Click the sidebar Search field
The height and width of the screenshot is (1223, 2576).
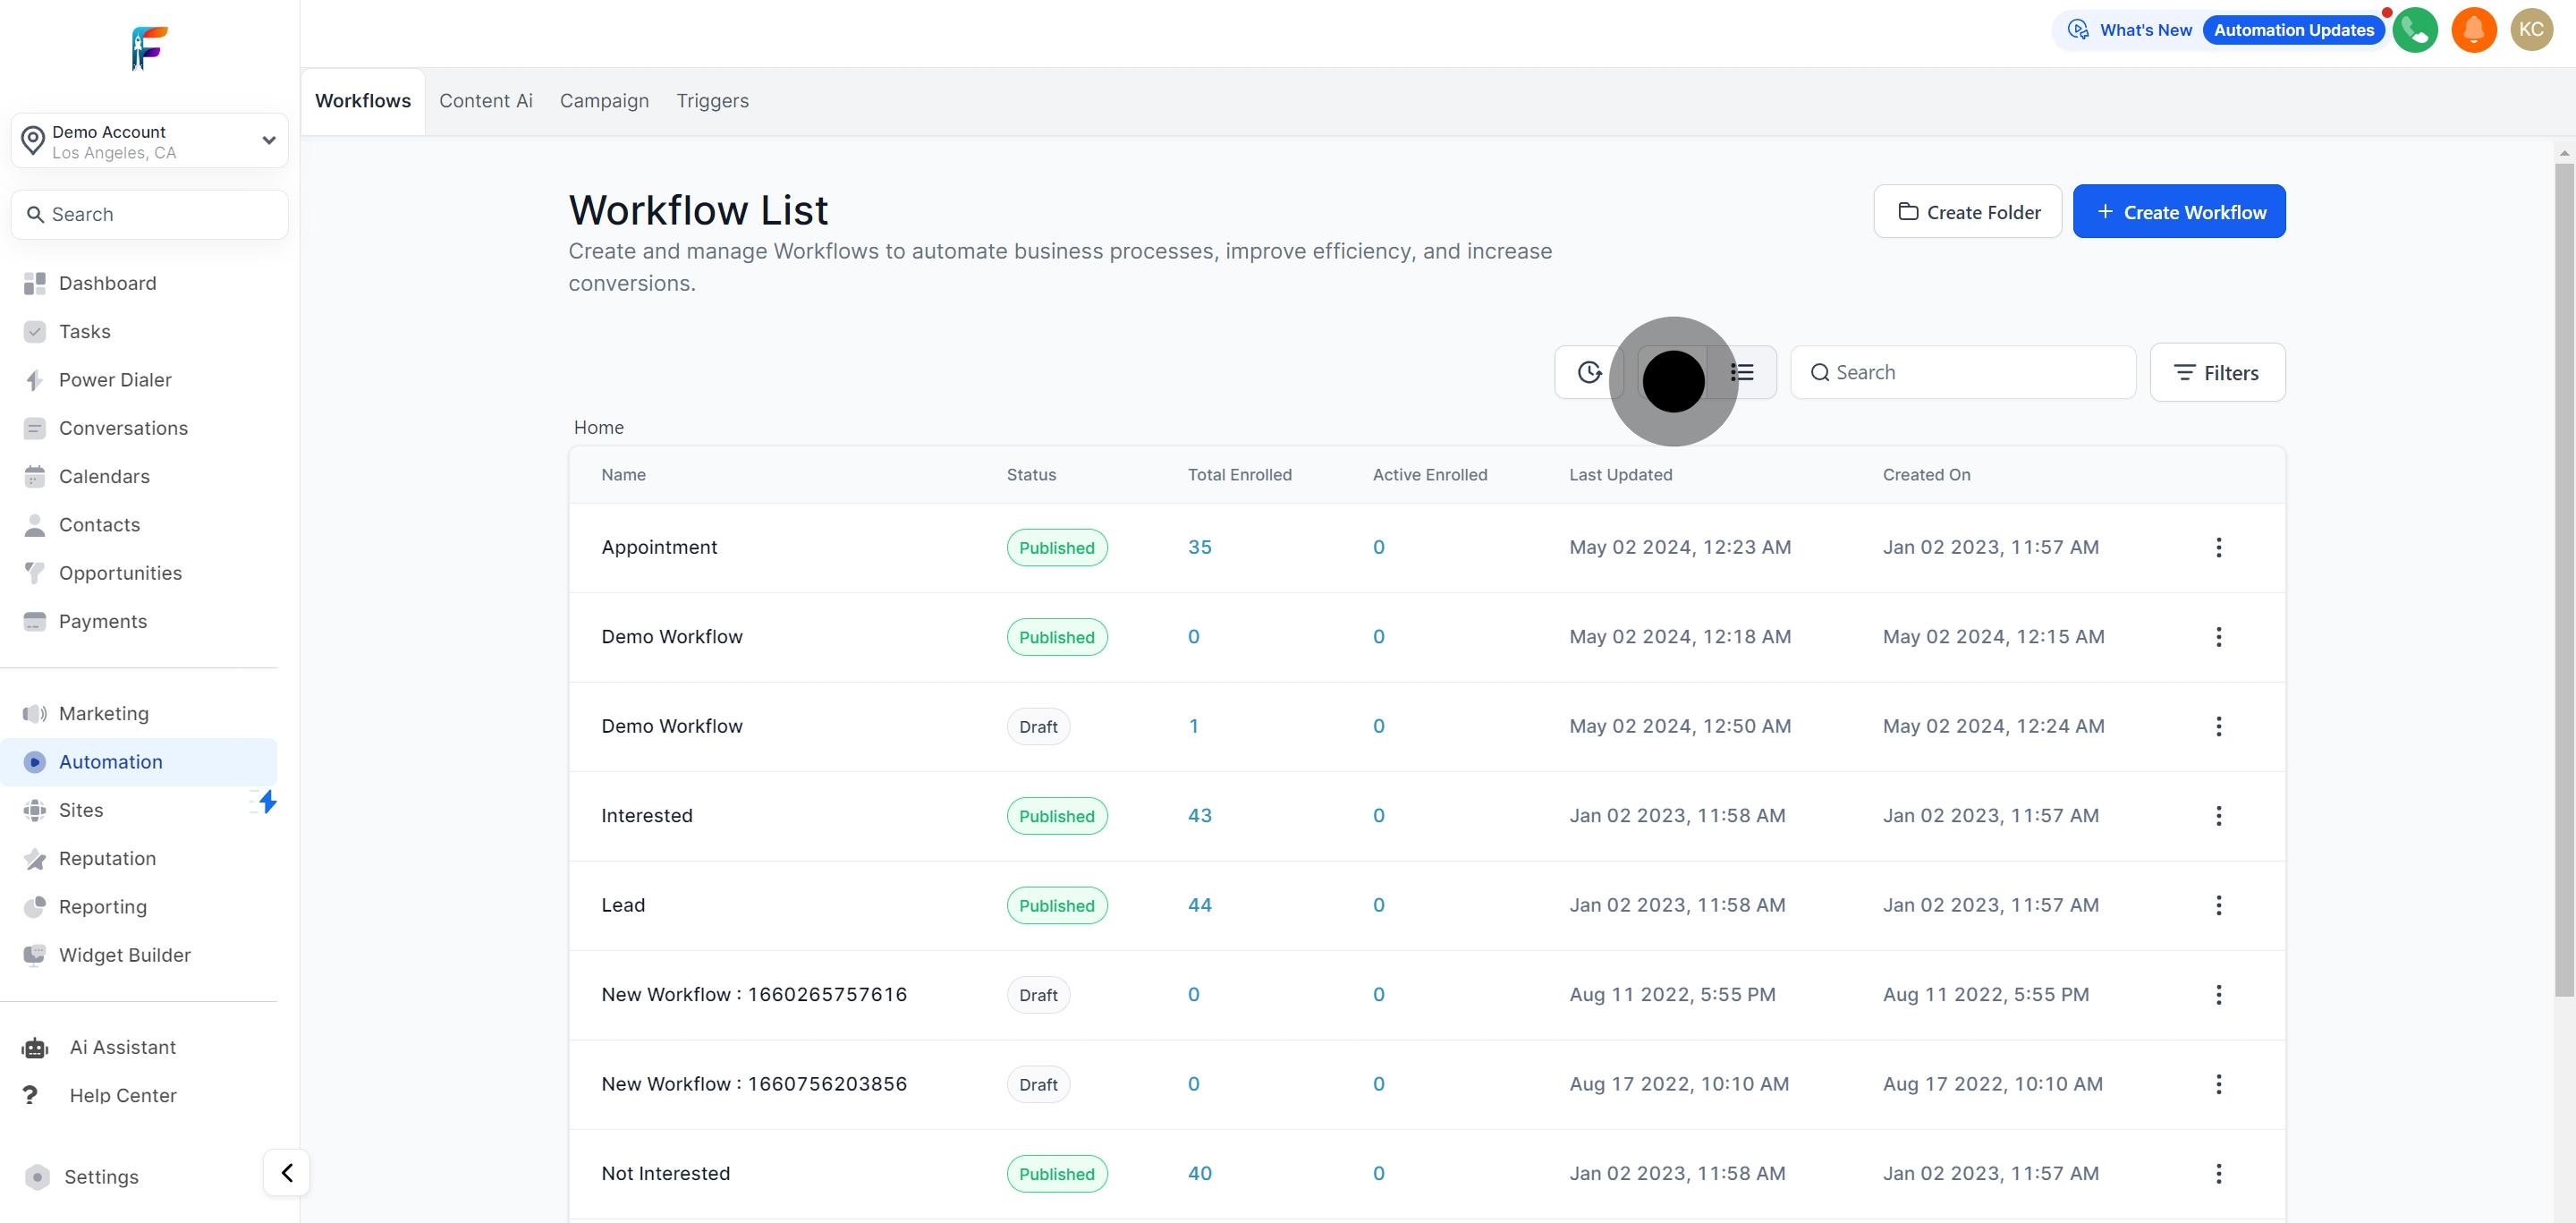coord(150,214)
